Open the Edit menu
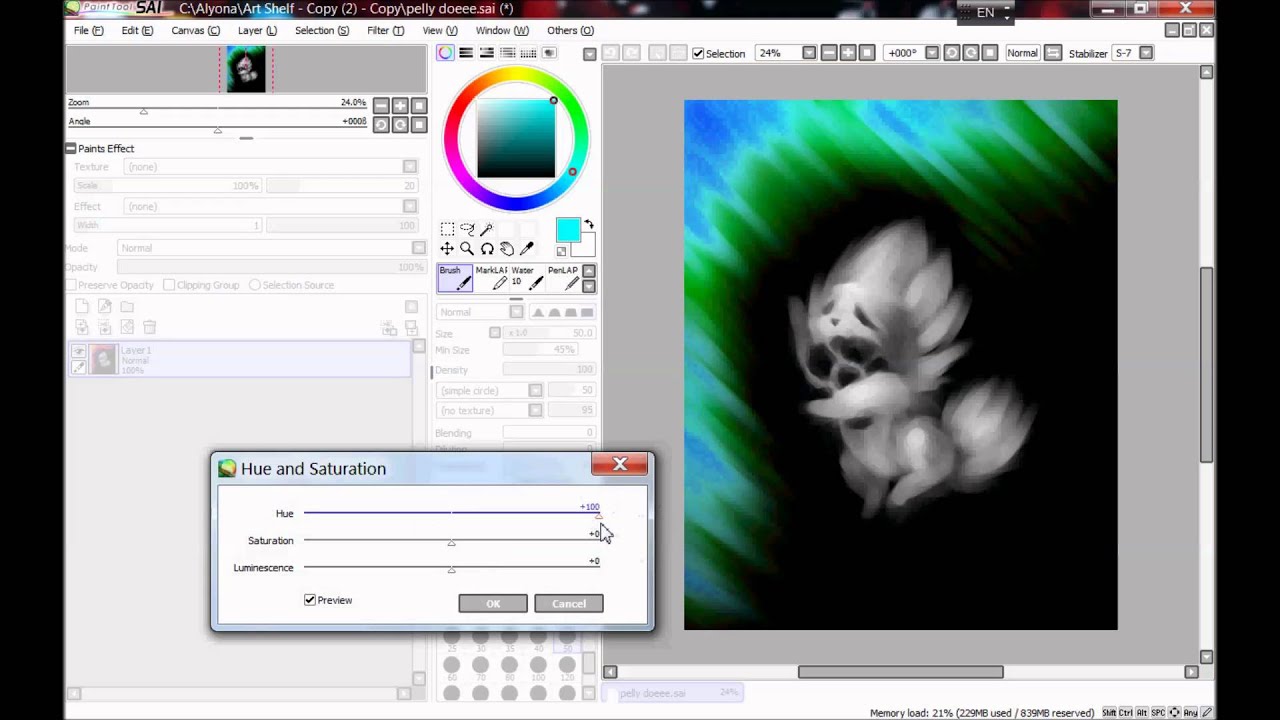1280x720 pixels. click(x=137, y=30)
